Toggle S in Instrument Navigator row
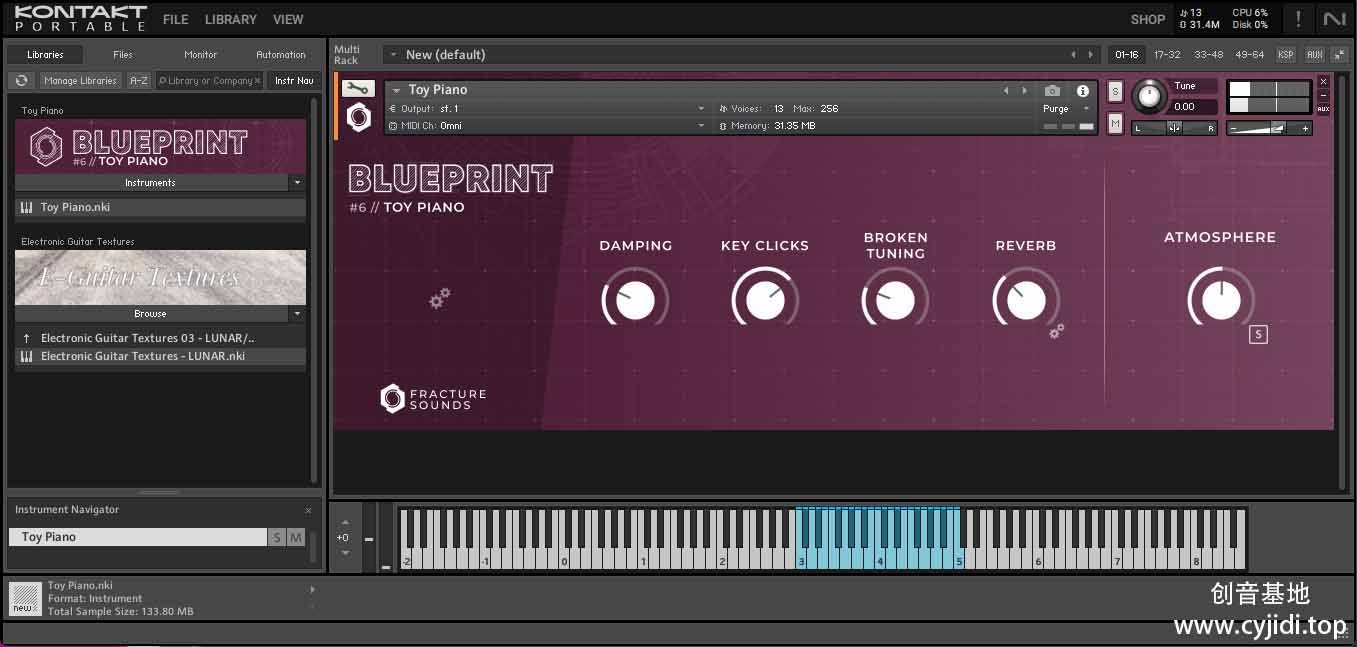This screenshot has width=1357, height=647. coord(277,537)
